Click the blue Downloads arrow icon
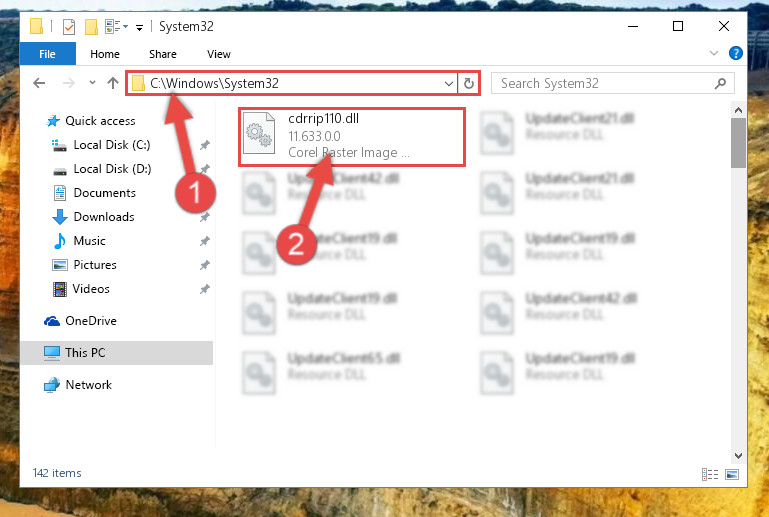769x517 pixels. point(59,217)
